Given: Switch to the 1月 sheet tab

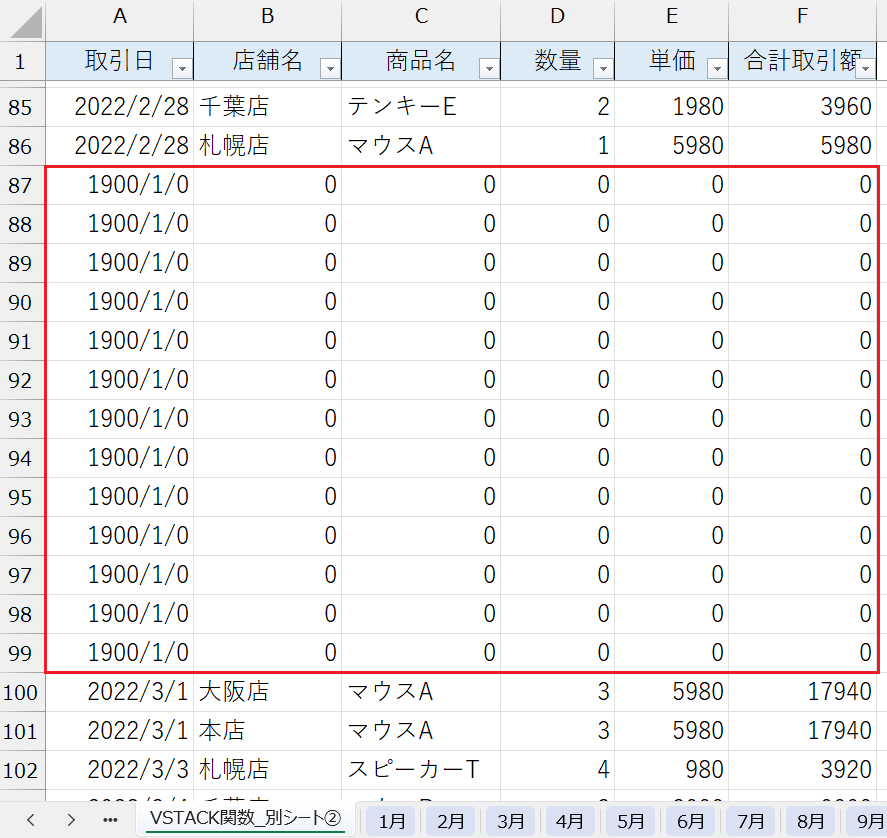Looking at the screenshot, I should 392,821.
